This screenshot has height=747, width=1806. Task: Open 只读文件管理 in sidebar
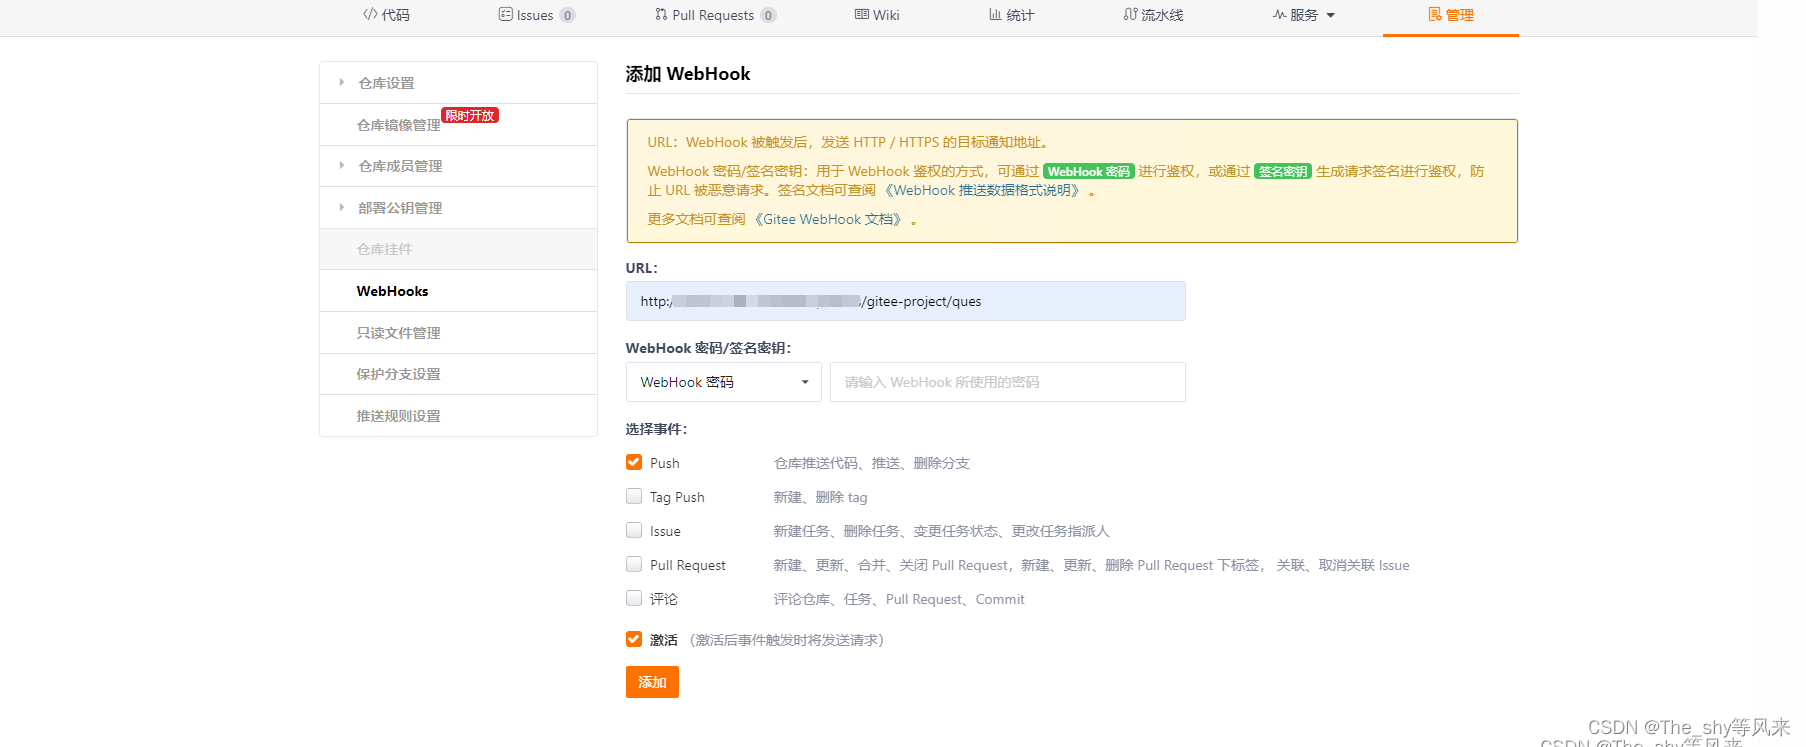(458, 333)
